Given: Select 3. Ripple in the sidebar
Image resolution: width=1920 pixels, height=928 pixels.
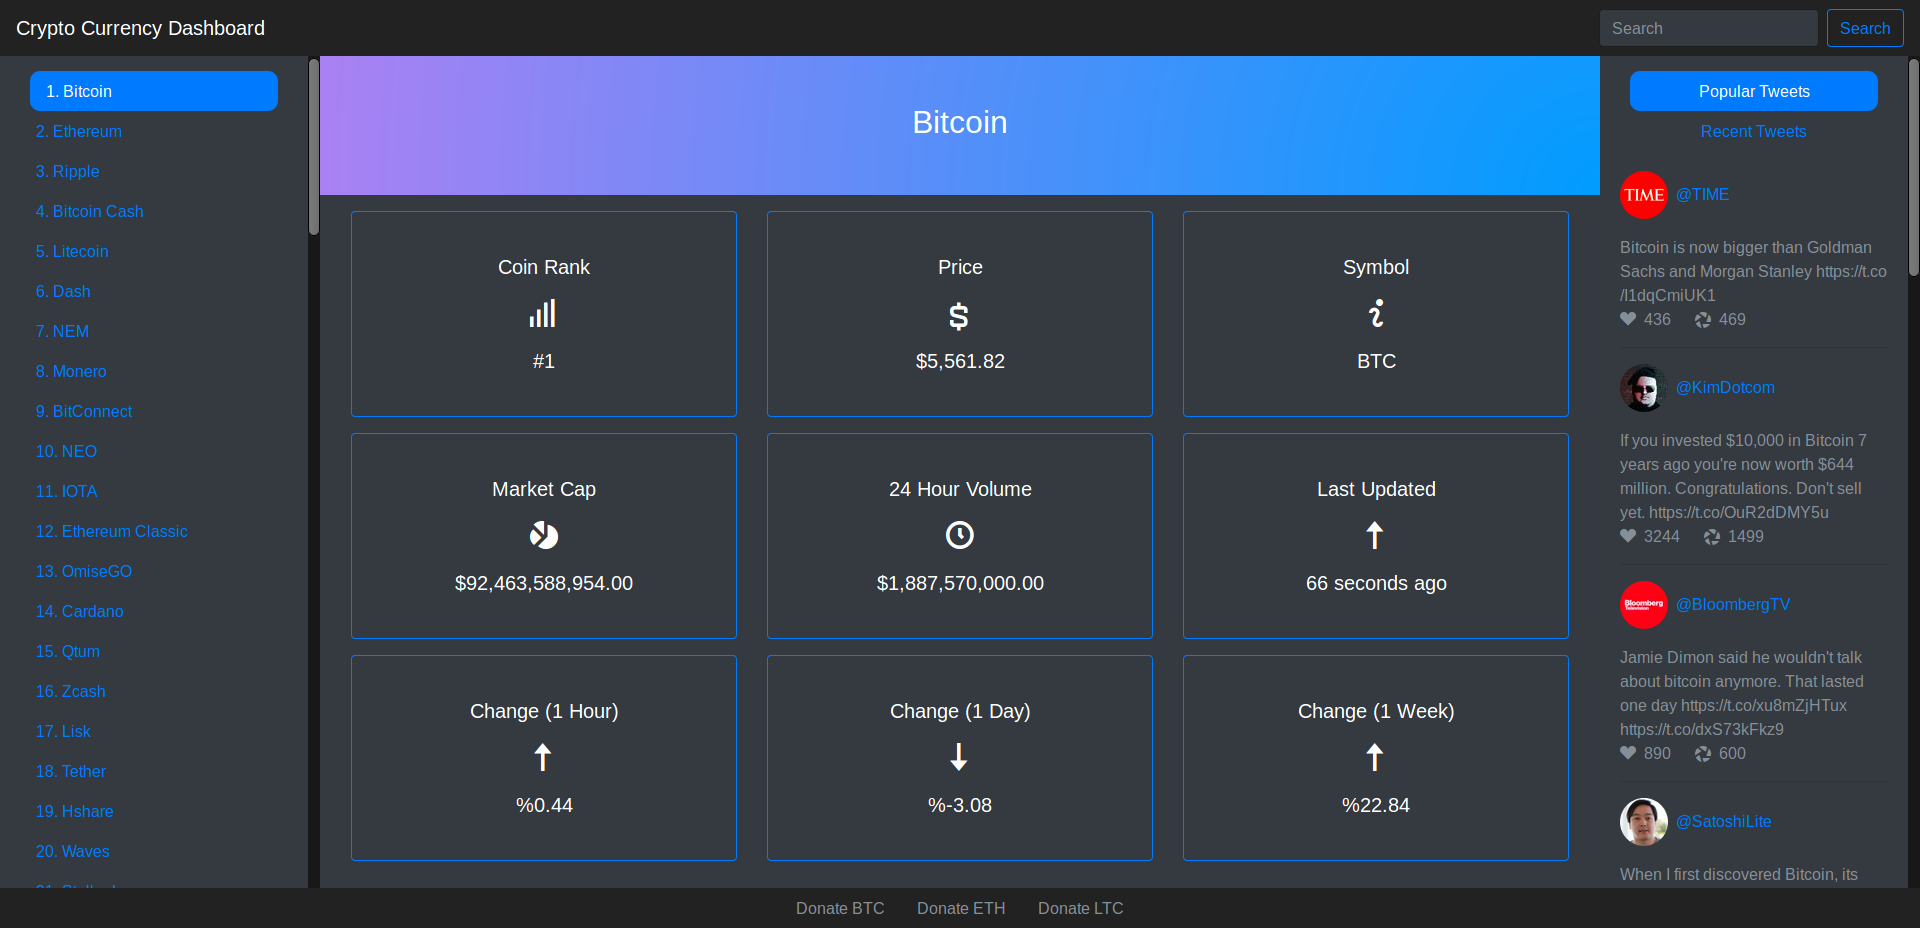Looking at the screenshot, I should click(x=68, y=171).
